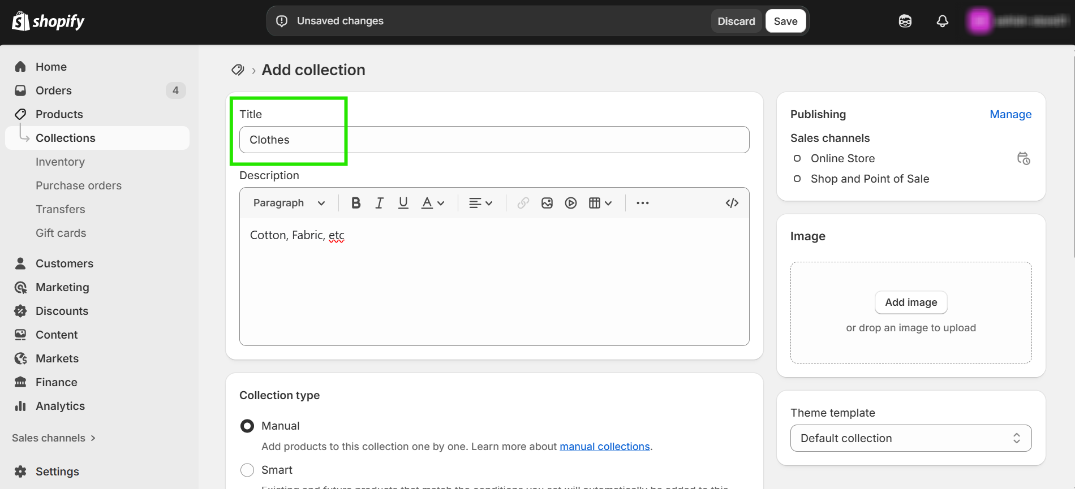Insert a video into the description

(x=571, y=203)
